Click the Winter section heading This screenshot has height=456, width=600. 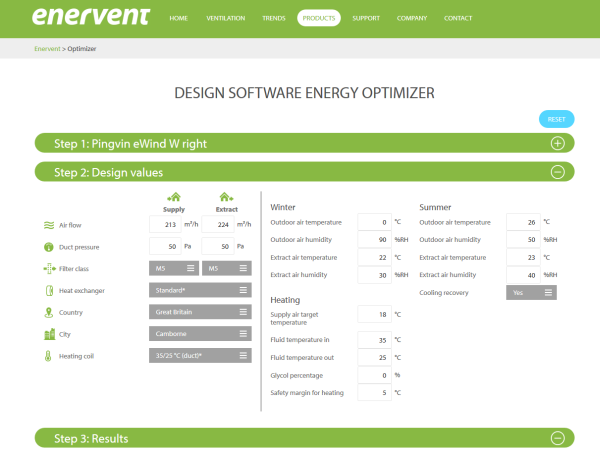(283, 207)
